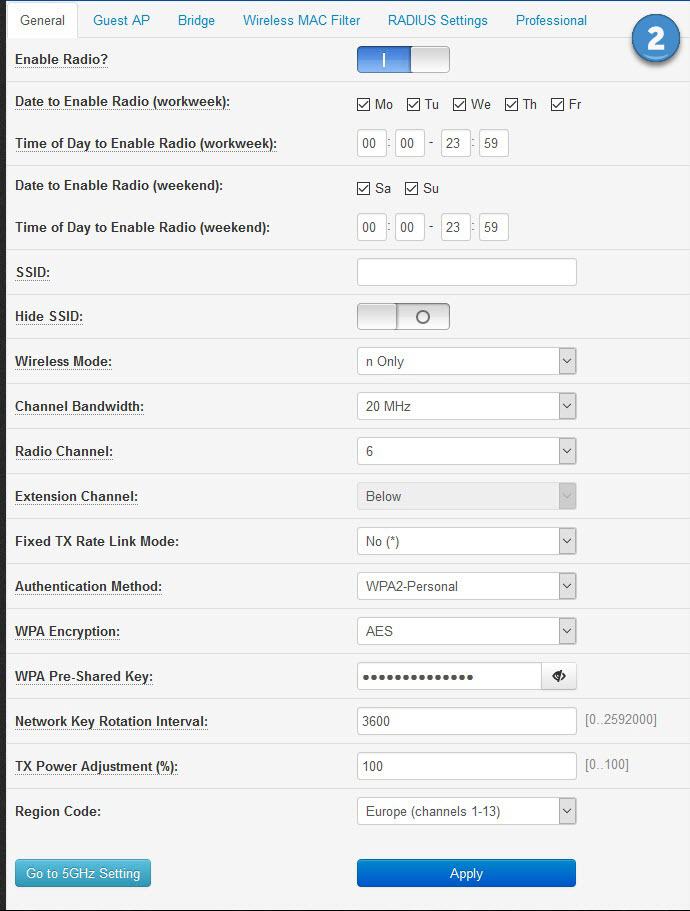
Task: Open the Region Code dropdown
Action: 466,812
